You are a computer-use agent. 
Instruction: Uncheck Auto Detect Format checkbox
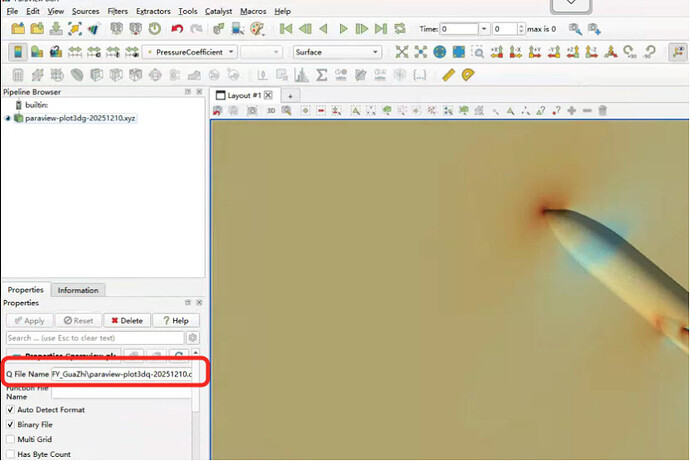(11, 410)
